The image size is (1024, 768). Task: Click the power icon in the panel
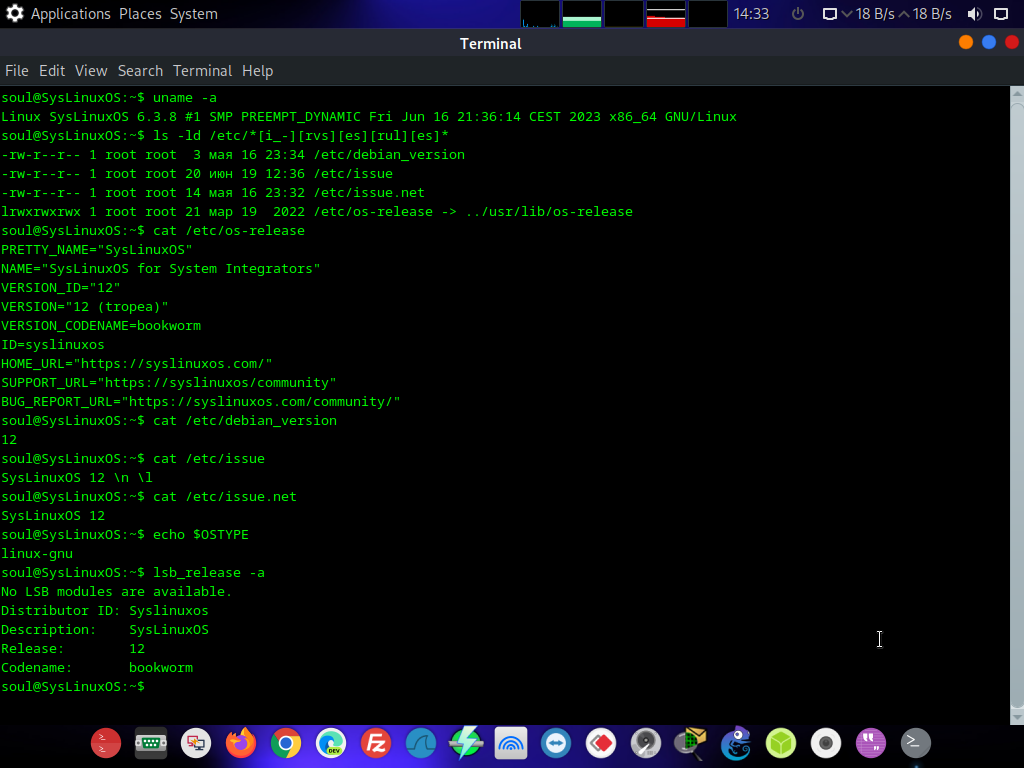click(x=798, y=14)
